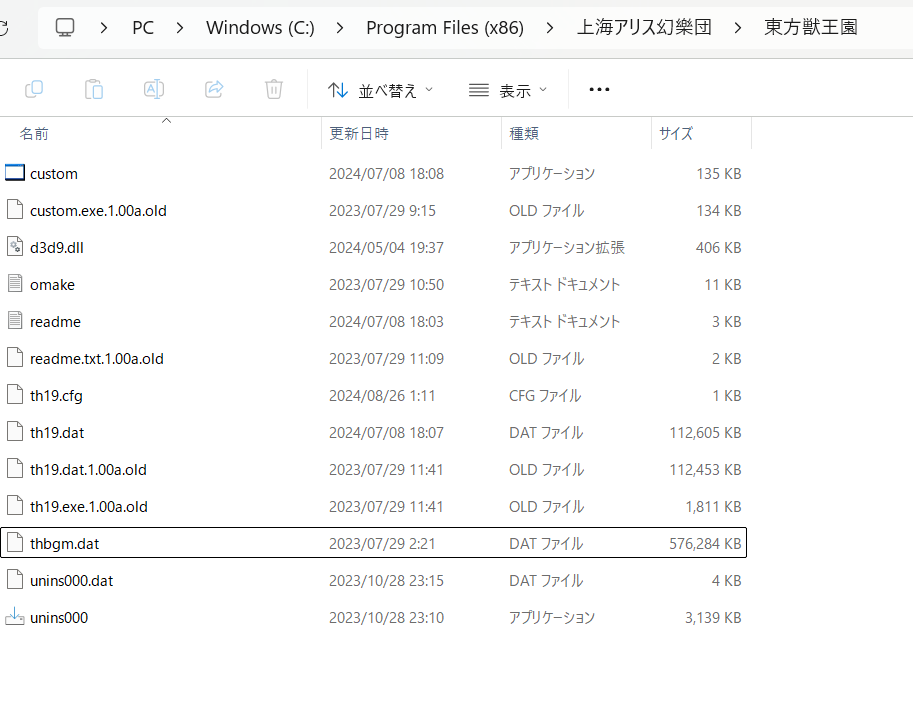Click the file name d3d9.dll
This screenshot has height=712, width=913.
coord(57,248)
